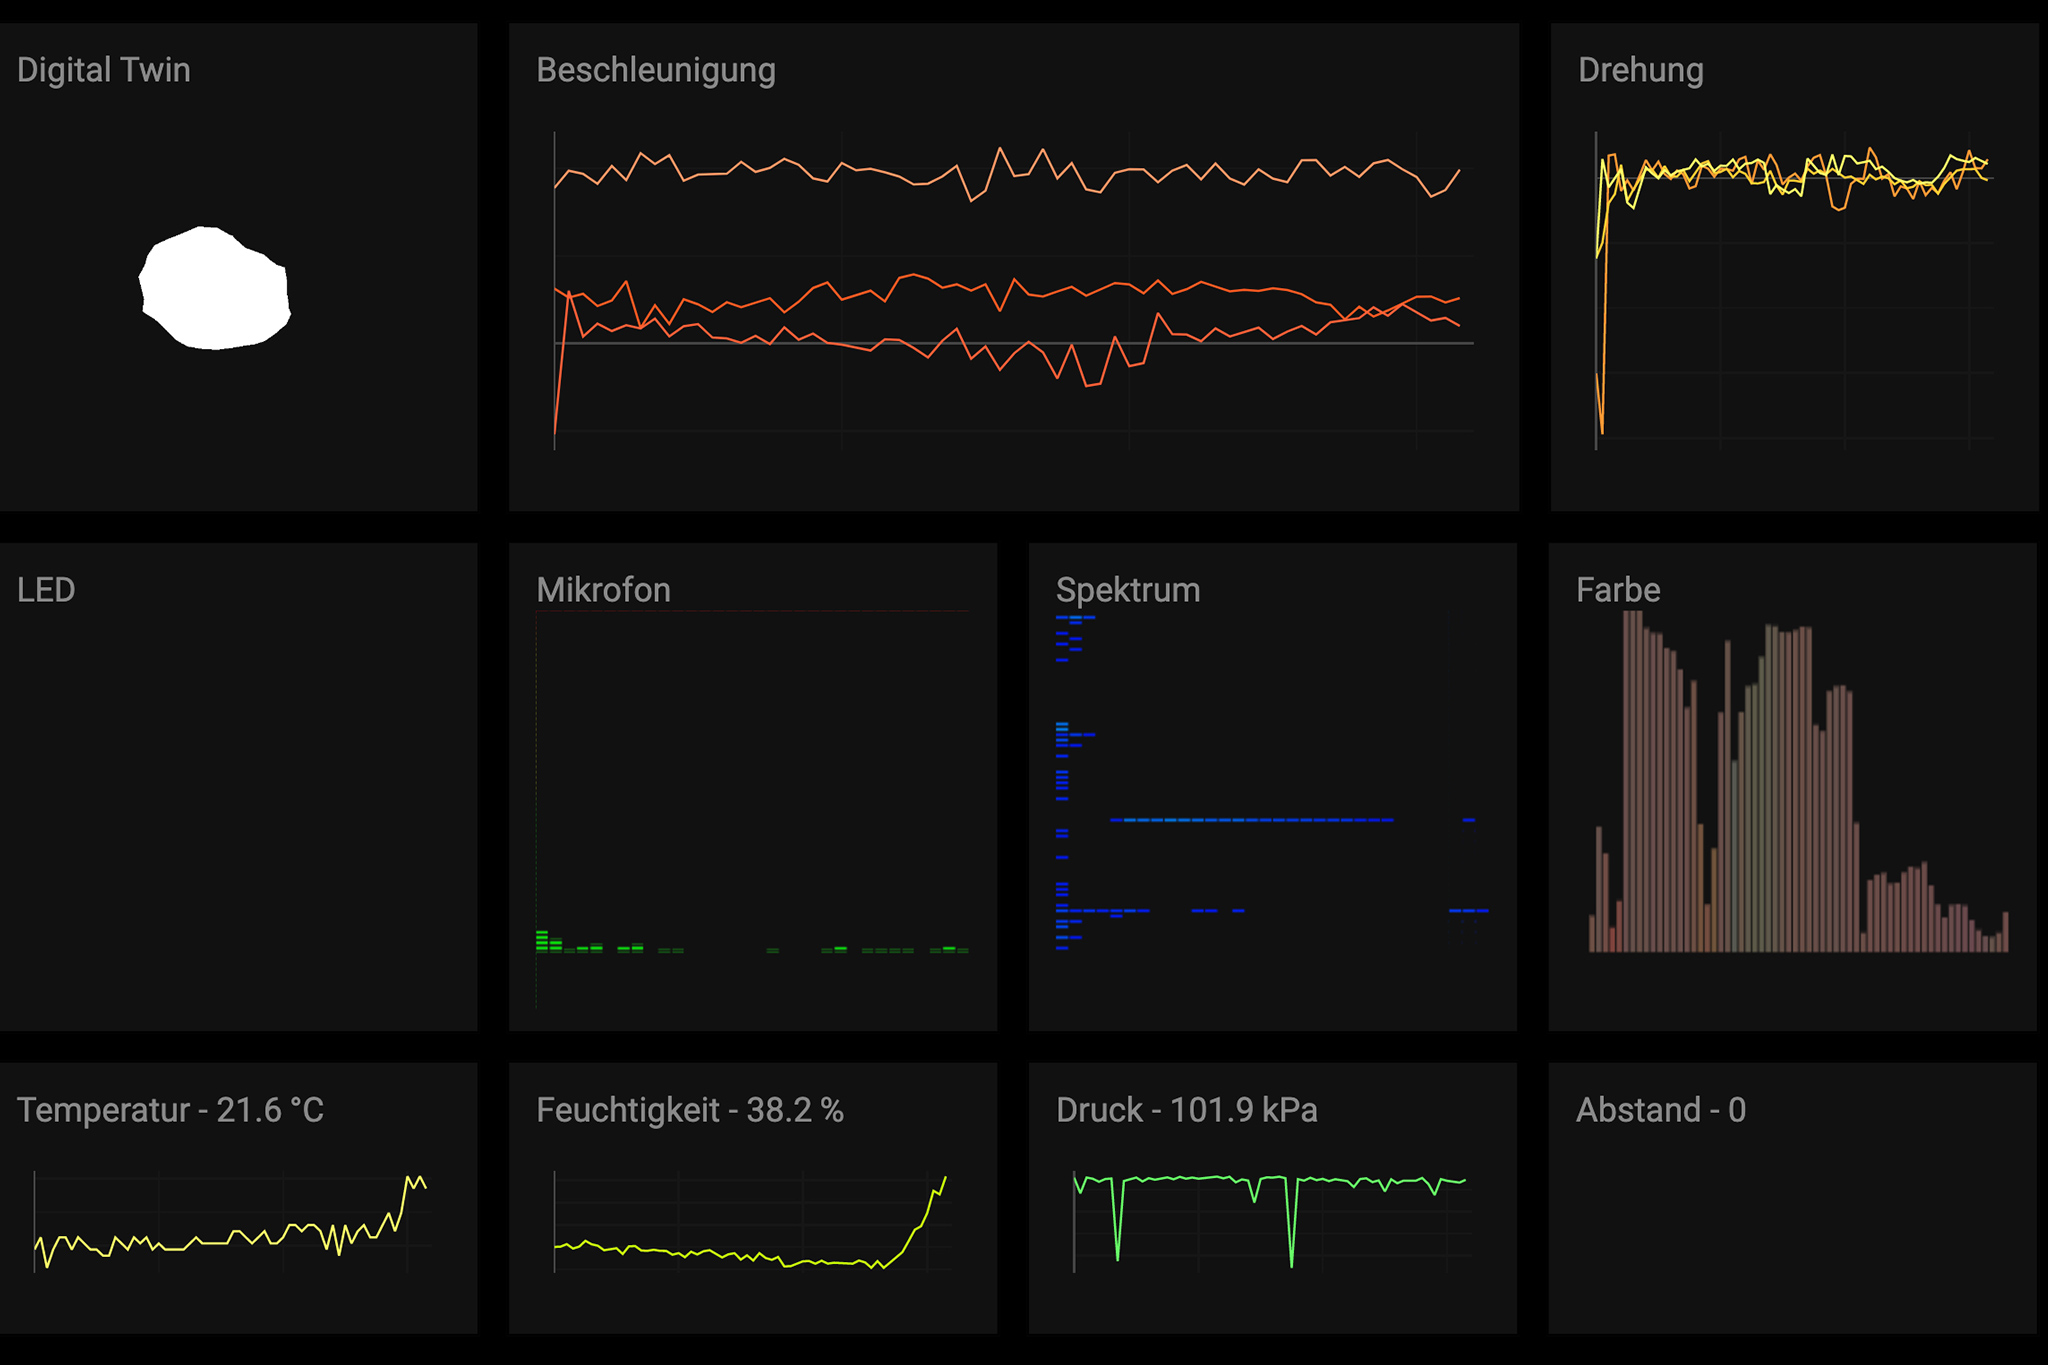The width and height of the screenshot is (2048, 1365).
Task: Click the Feuchtigkeit 38.2 % heading
Action: point(689,1110)
